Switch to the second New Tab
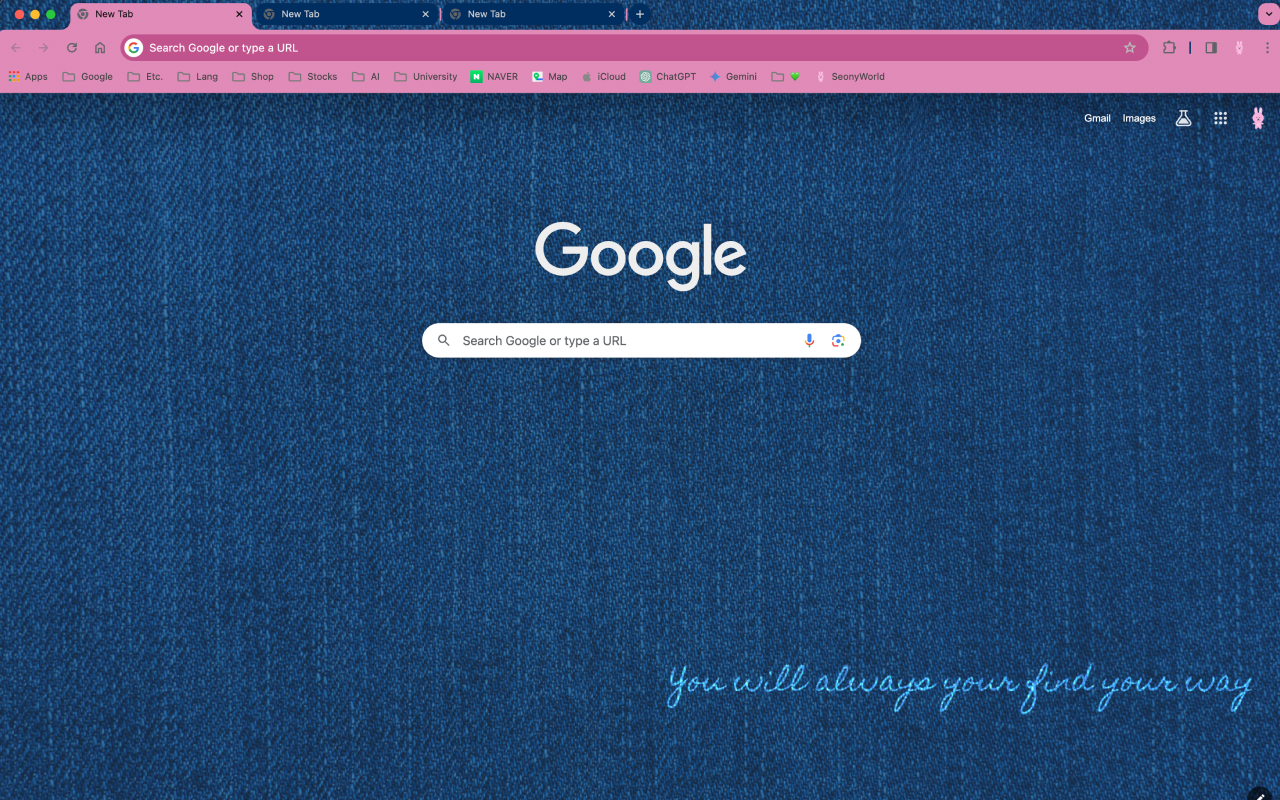Viewport: 1280px width, 800px height. click(345, 15)
